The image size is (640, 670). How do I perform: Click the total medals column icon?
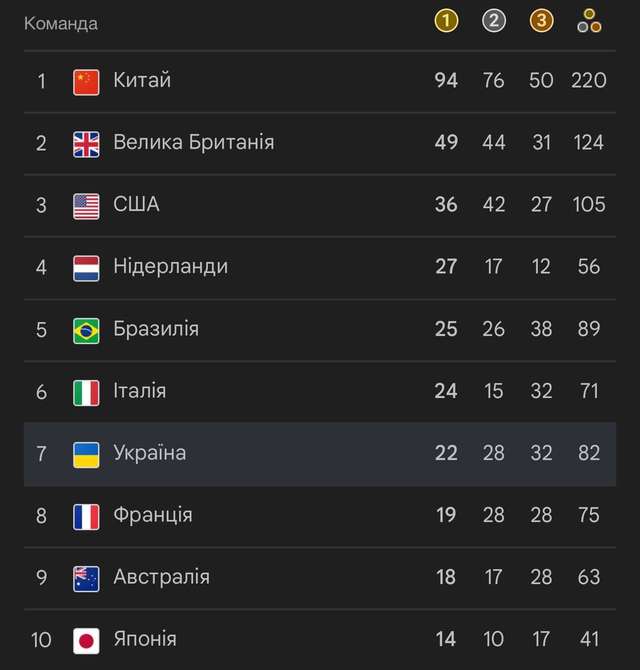click(x=589, y=21)
